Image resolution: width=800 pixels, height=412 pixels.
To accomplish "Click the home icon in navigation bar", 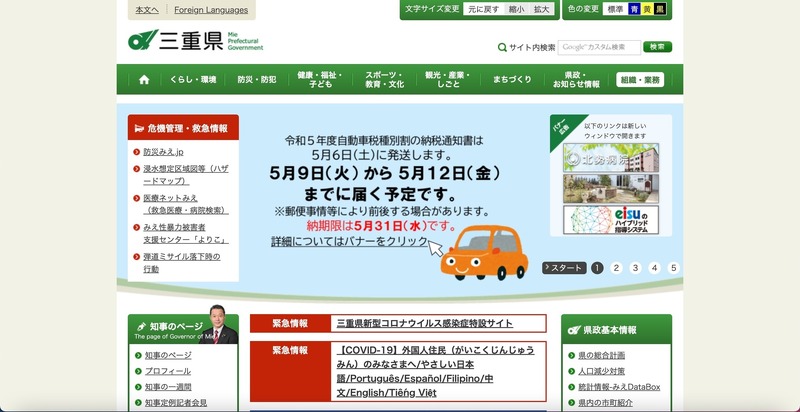I will click(x=144, y=80).
